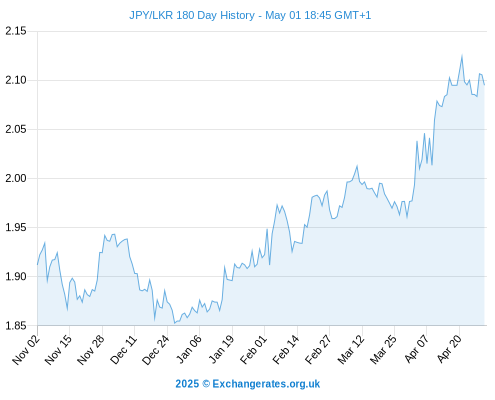The height and width of the screenshot is (400, 495).
Task: Click the highest peak of the rate line
Action: (x=462, y=56)
